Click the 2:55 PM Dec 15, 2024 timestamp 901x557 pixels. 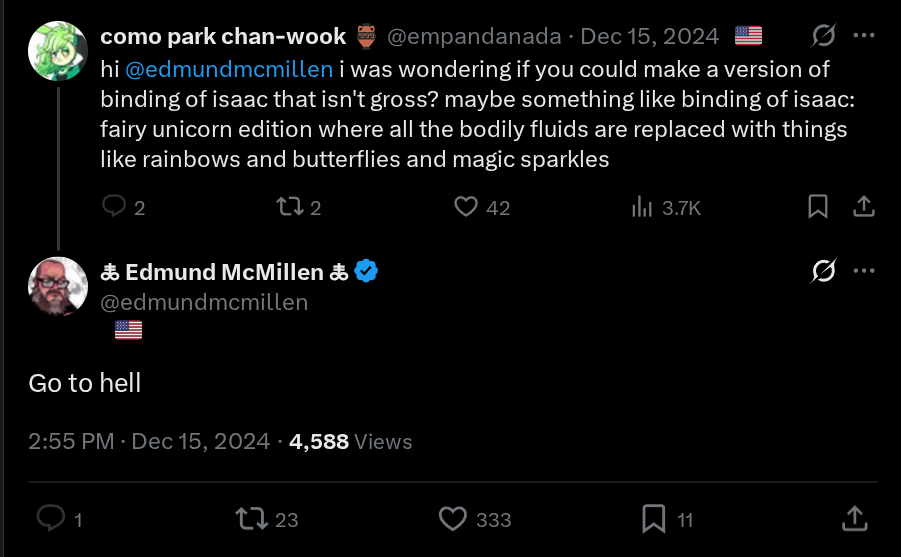(x=149, y=441)
